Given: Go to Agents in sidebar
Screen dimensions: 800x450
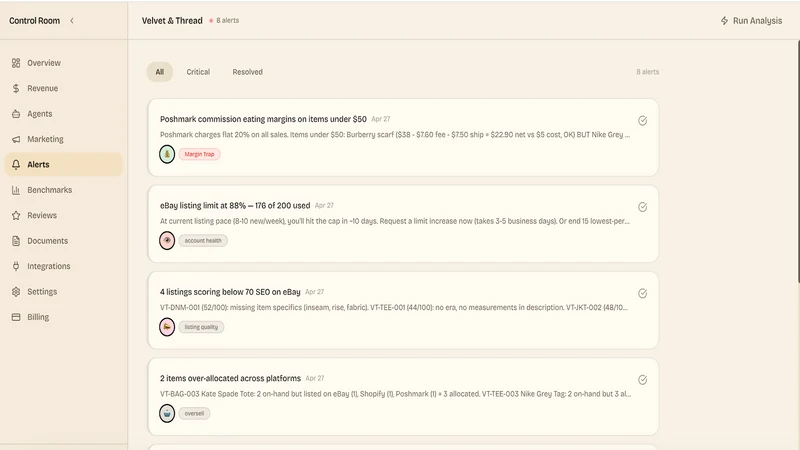Looking at the screenshot, I should click(63, 114).
